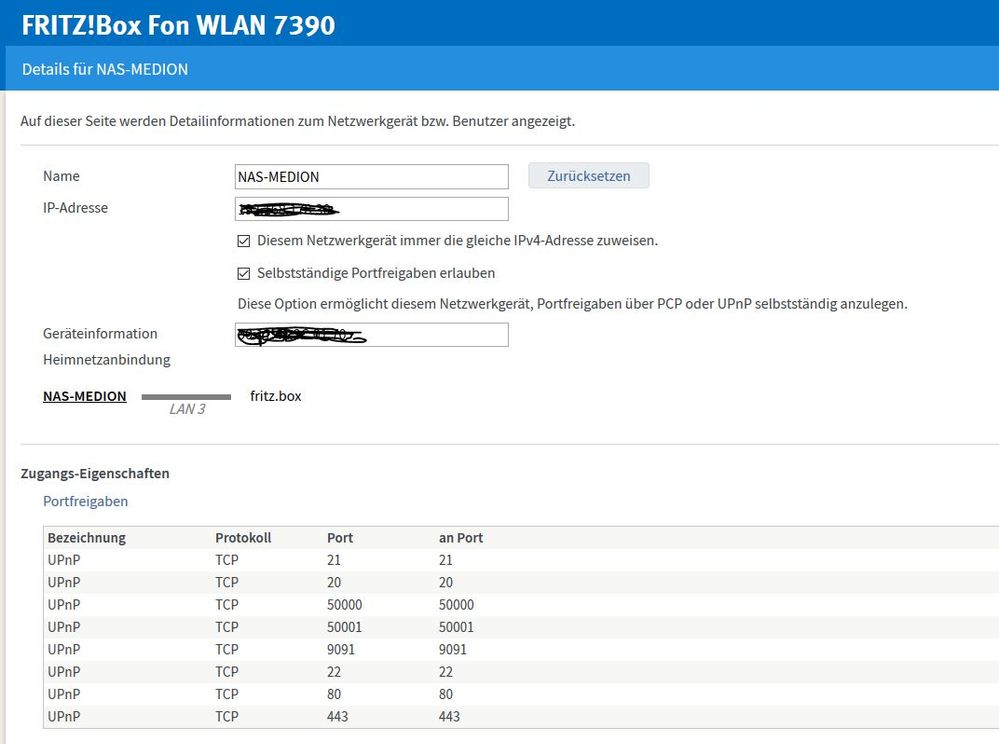999x744 pixels.
Task: Sort by the Protokoll column header
Action: click(243, 538)
